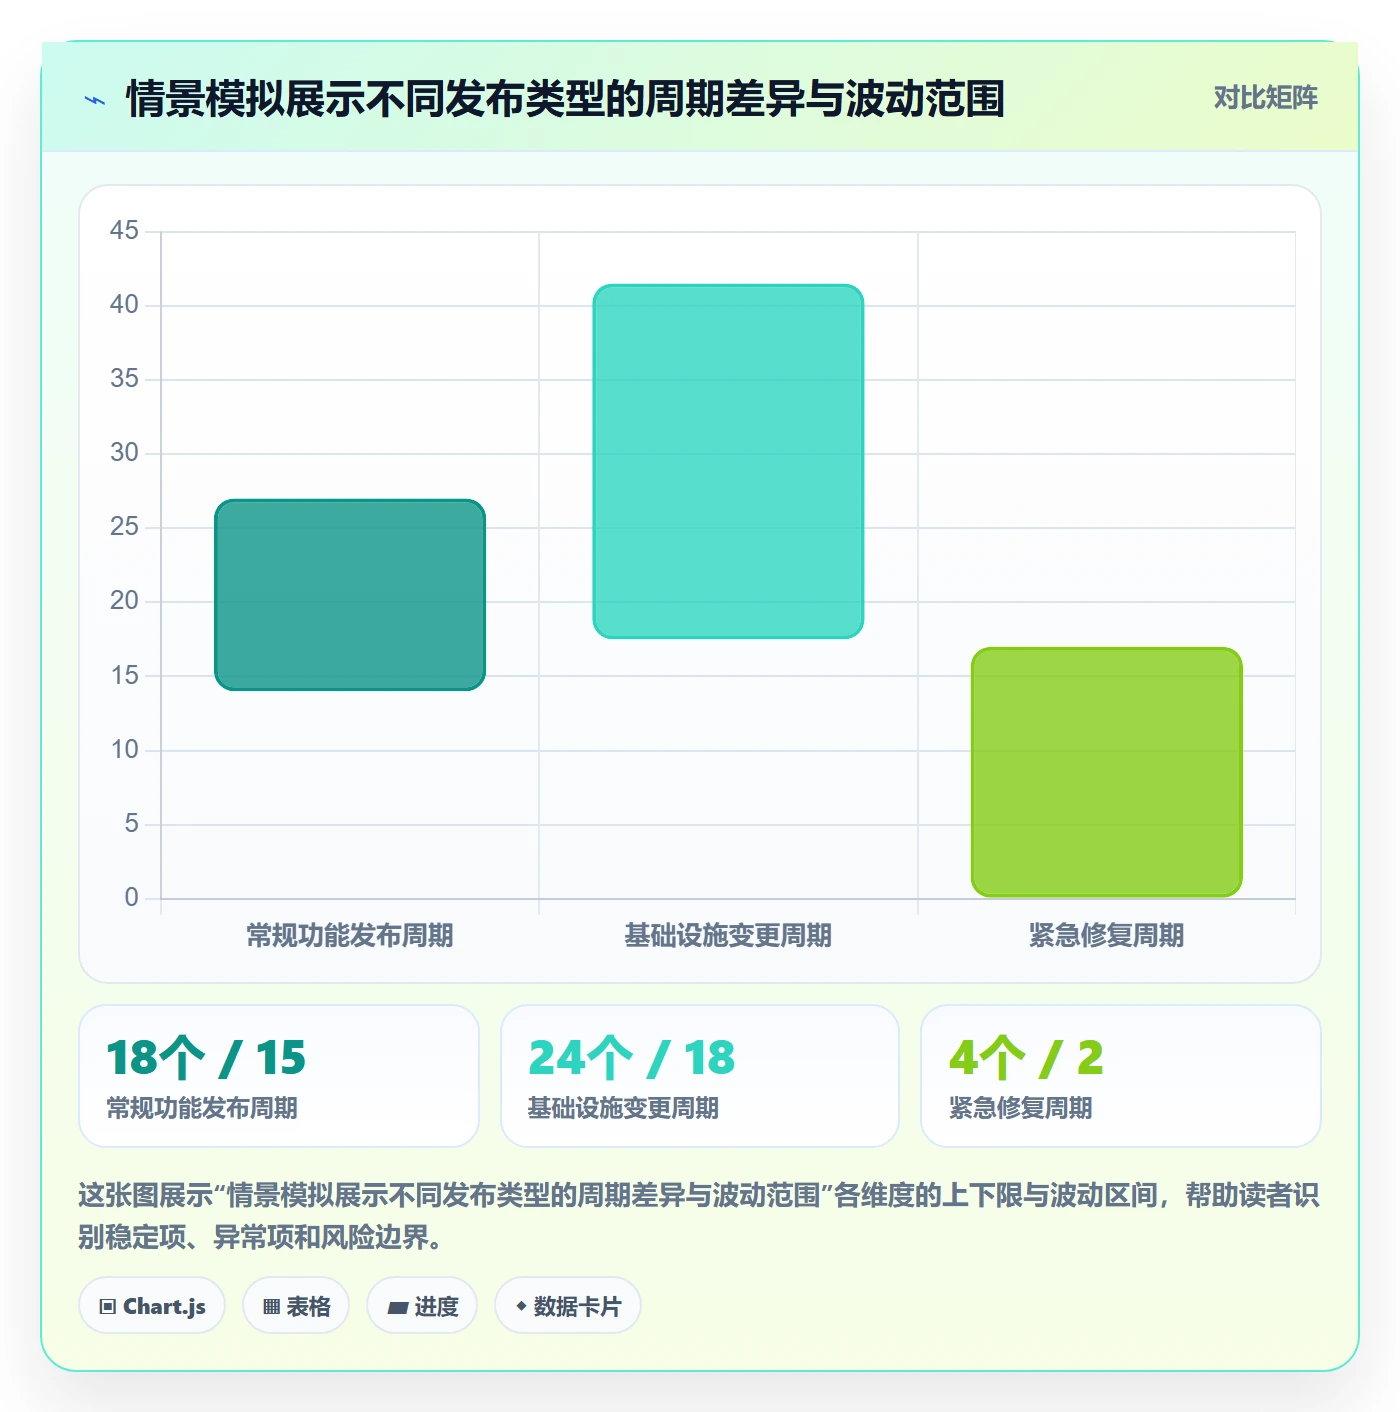Click the lightning bolt icon beside title
Image resolution: width=1400 pixels, height=1412 pixels.
coord(95,99)
